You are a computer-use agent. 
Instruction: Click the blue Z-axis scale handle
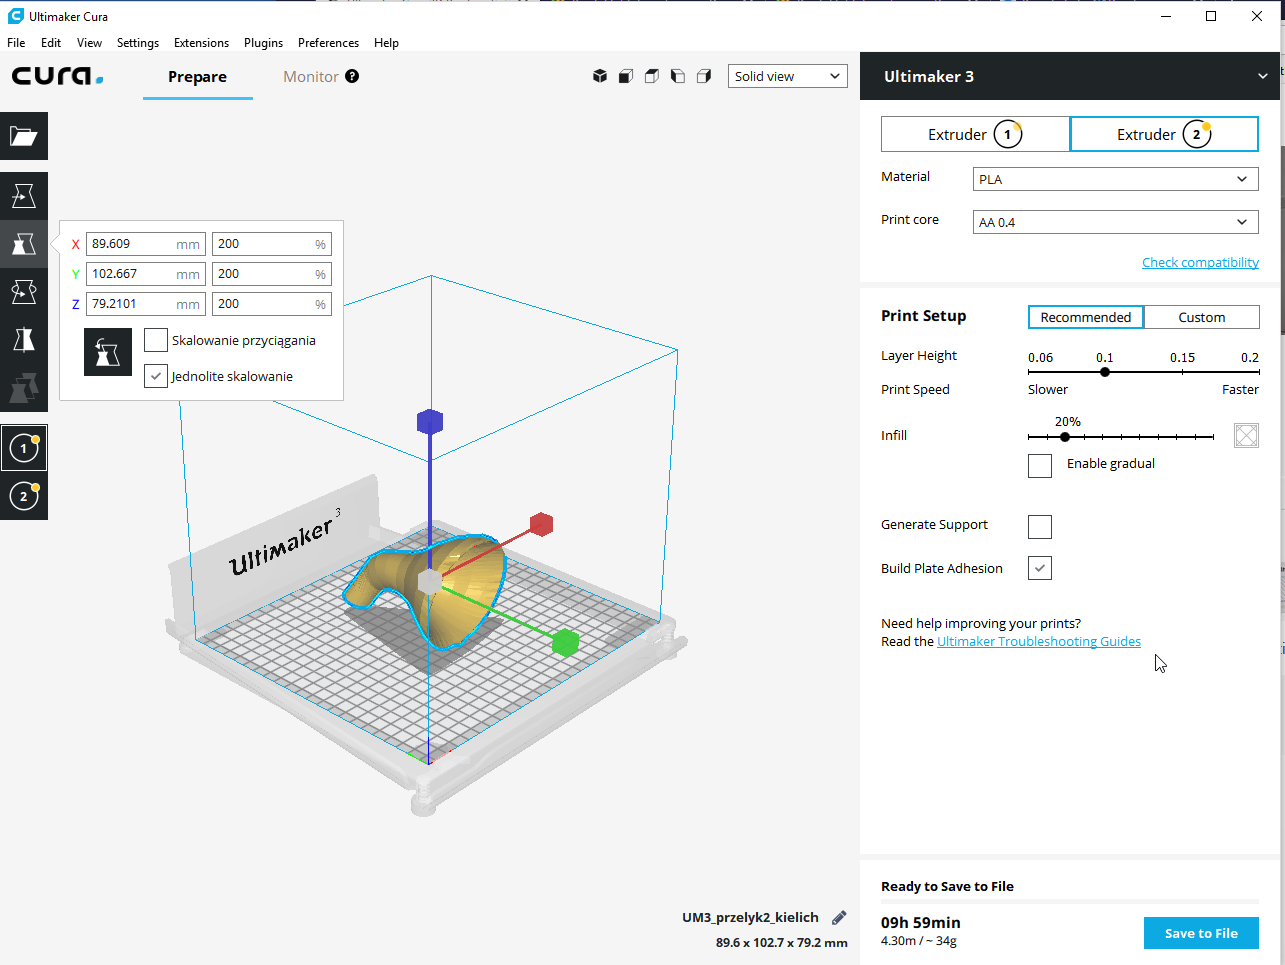coord(430,422)
